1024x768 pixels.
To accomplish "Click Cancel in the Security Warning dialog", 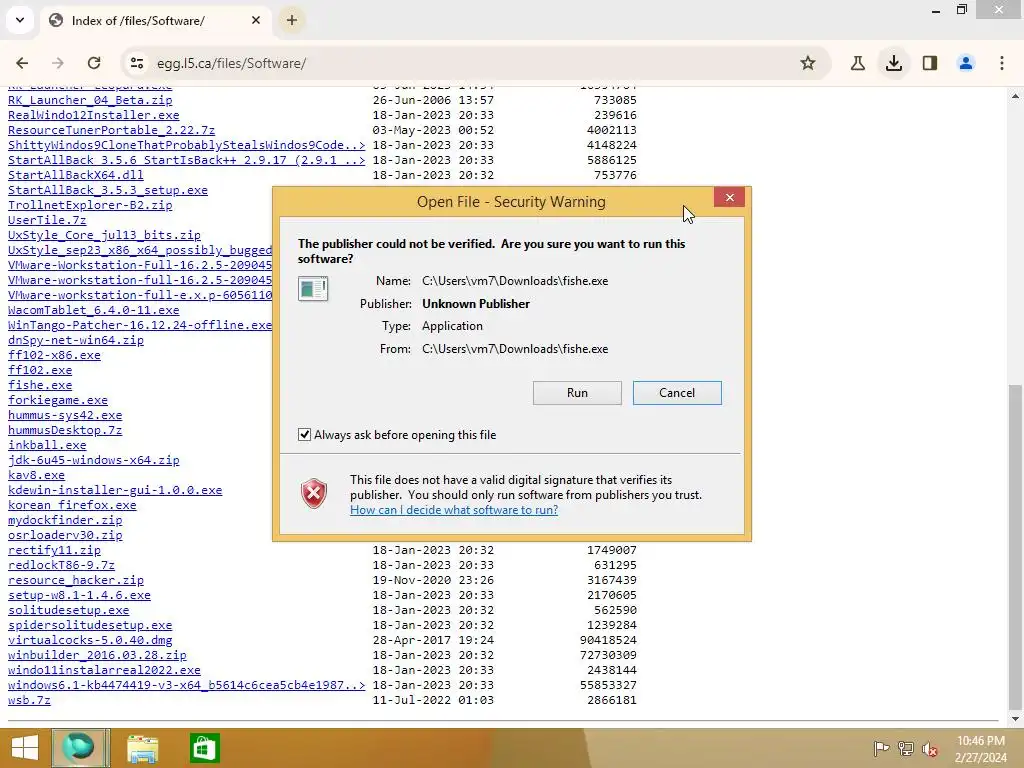I will click(677, 392).
